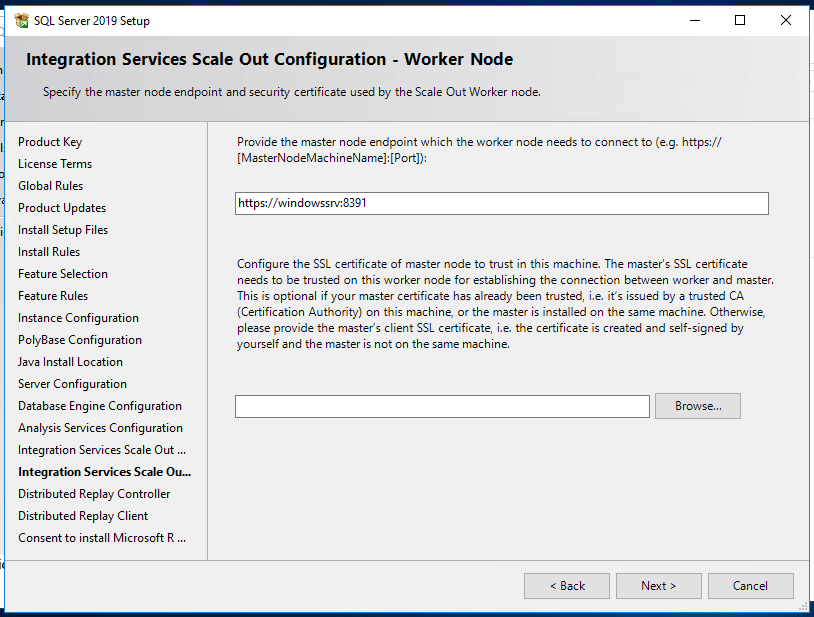
Task: Select the Global Rules step
Action: point(50,186)
